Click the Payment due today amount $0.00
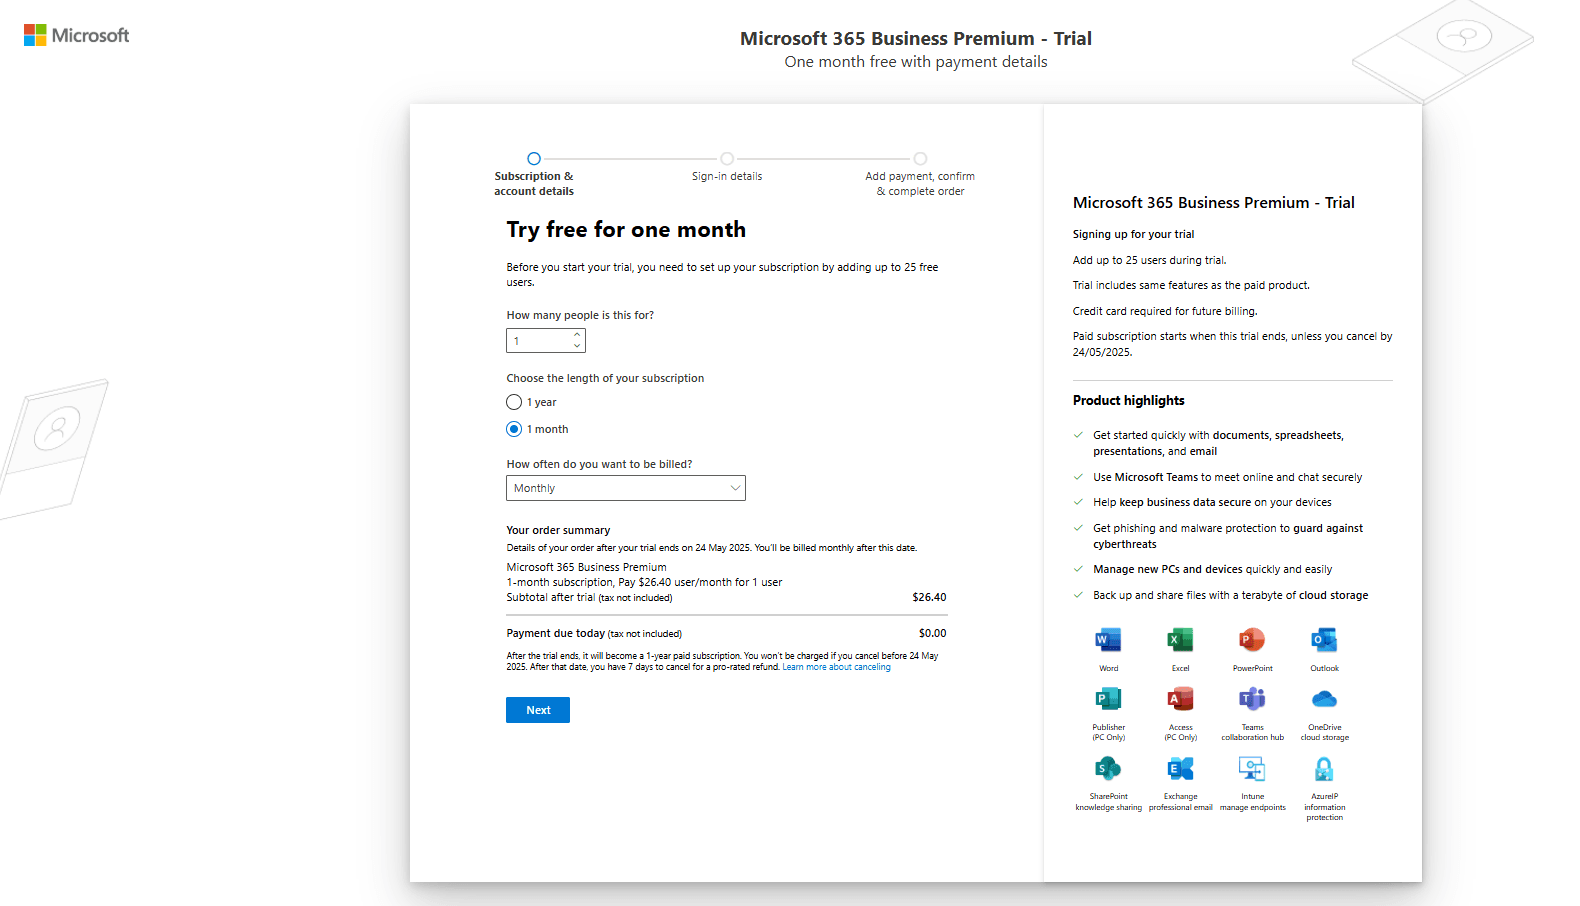1580x906 pixels. [x=932, y=633]
